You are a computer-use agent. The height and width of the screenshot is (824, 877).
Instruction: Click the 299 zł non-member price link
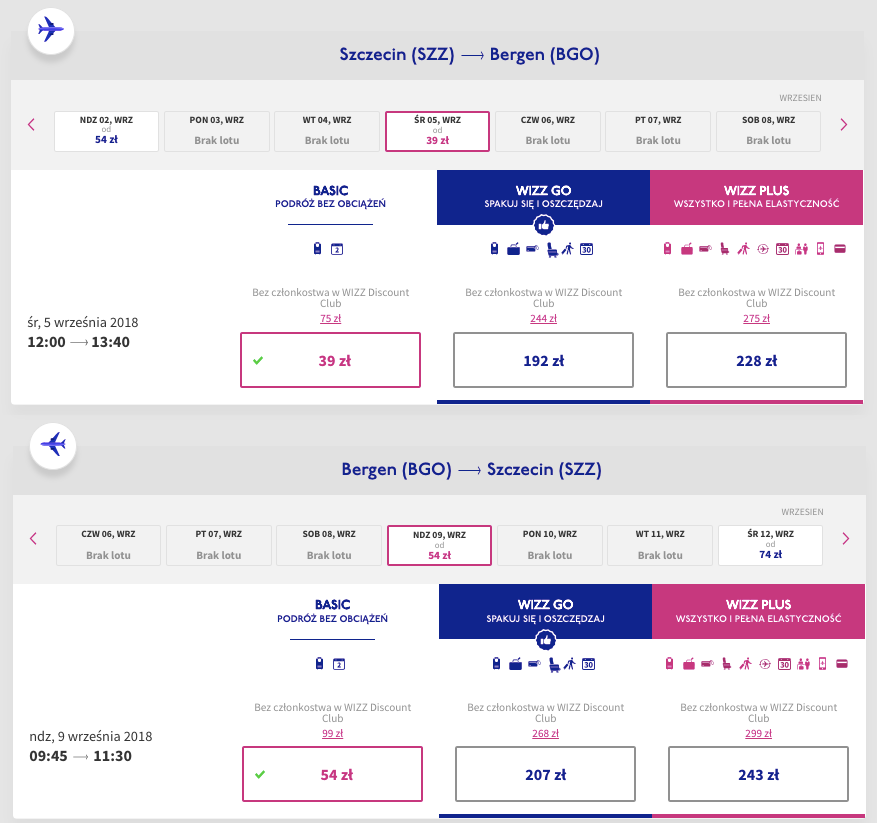click(x=757, y=733)
